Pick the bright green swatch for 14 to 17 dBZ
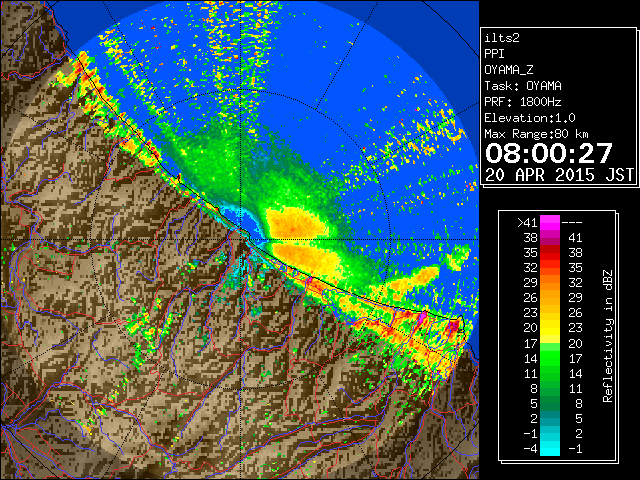This screenshot has height=480, width=640. 550,358
